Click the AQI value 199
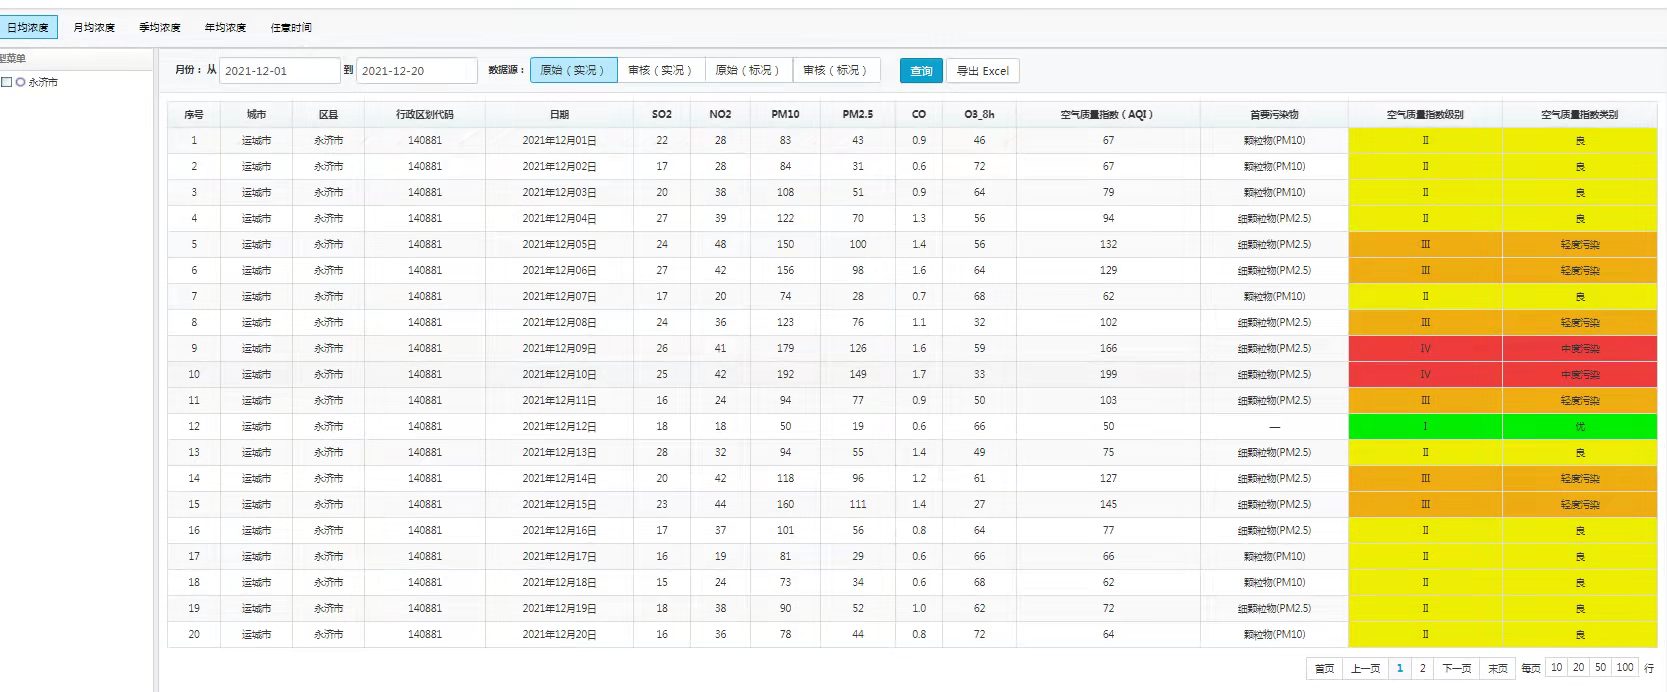Image resolution: width=1667 pixels, height=692 pixels. tap(1108, 374)
